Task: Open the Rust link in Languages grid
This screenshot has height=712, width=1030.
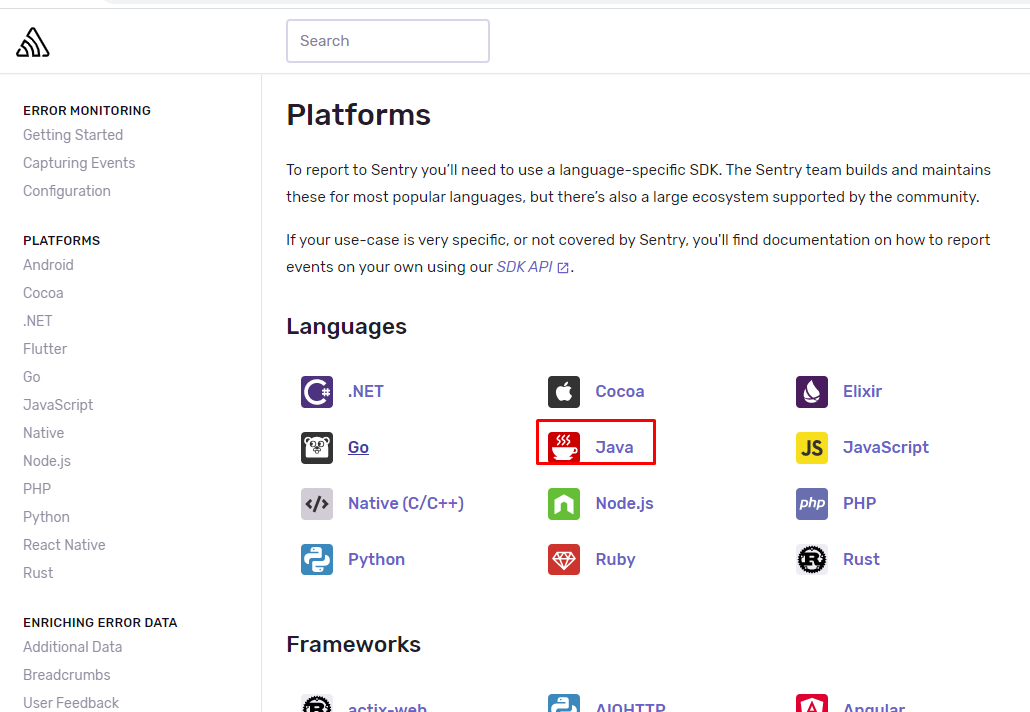Action: coord(861,559)
